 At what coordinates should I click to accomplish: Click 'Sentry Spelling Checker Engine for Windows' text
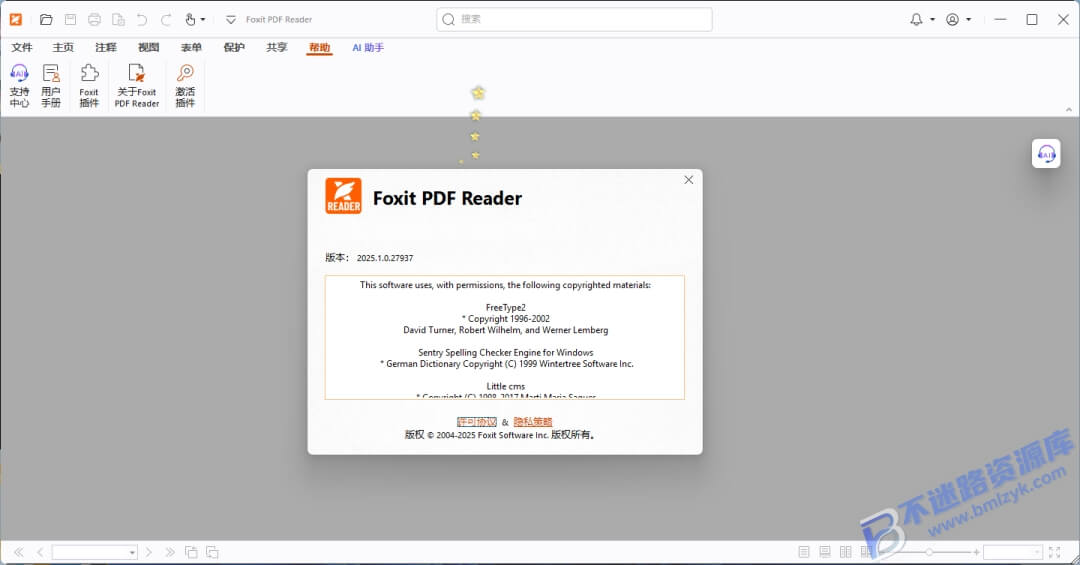tap(506, 352)
